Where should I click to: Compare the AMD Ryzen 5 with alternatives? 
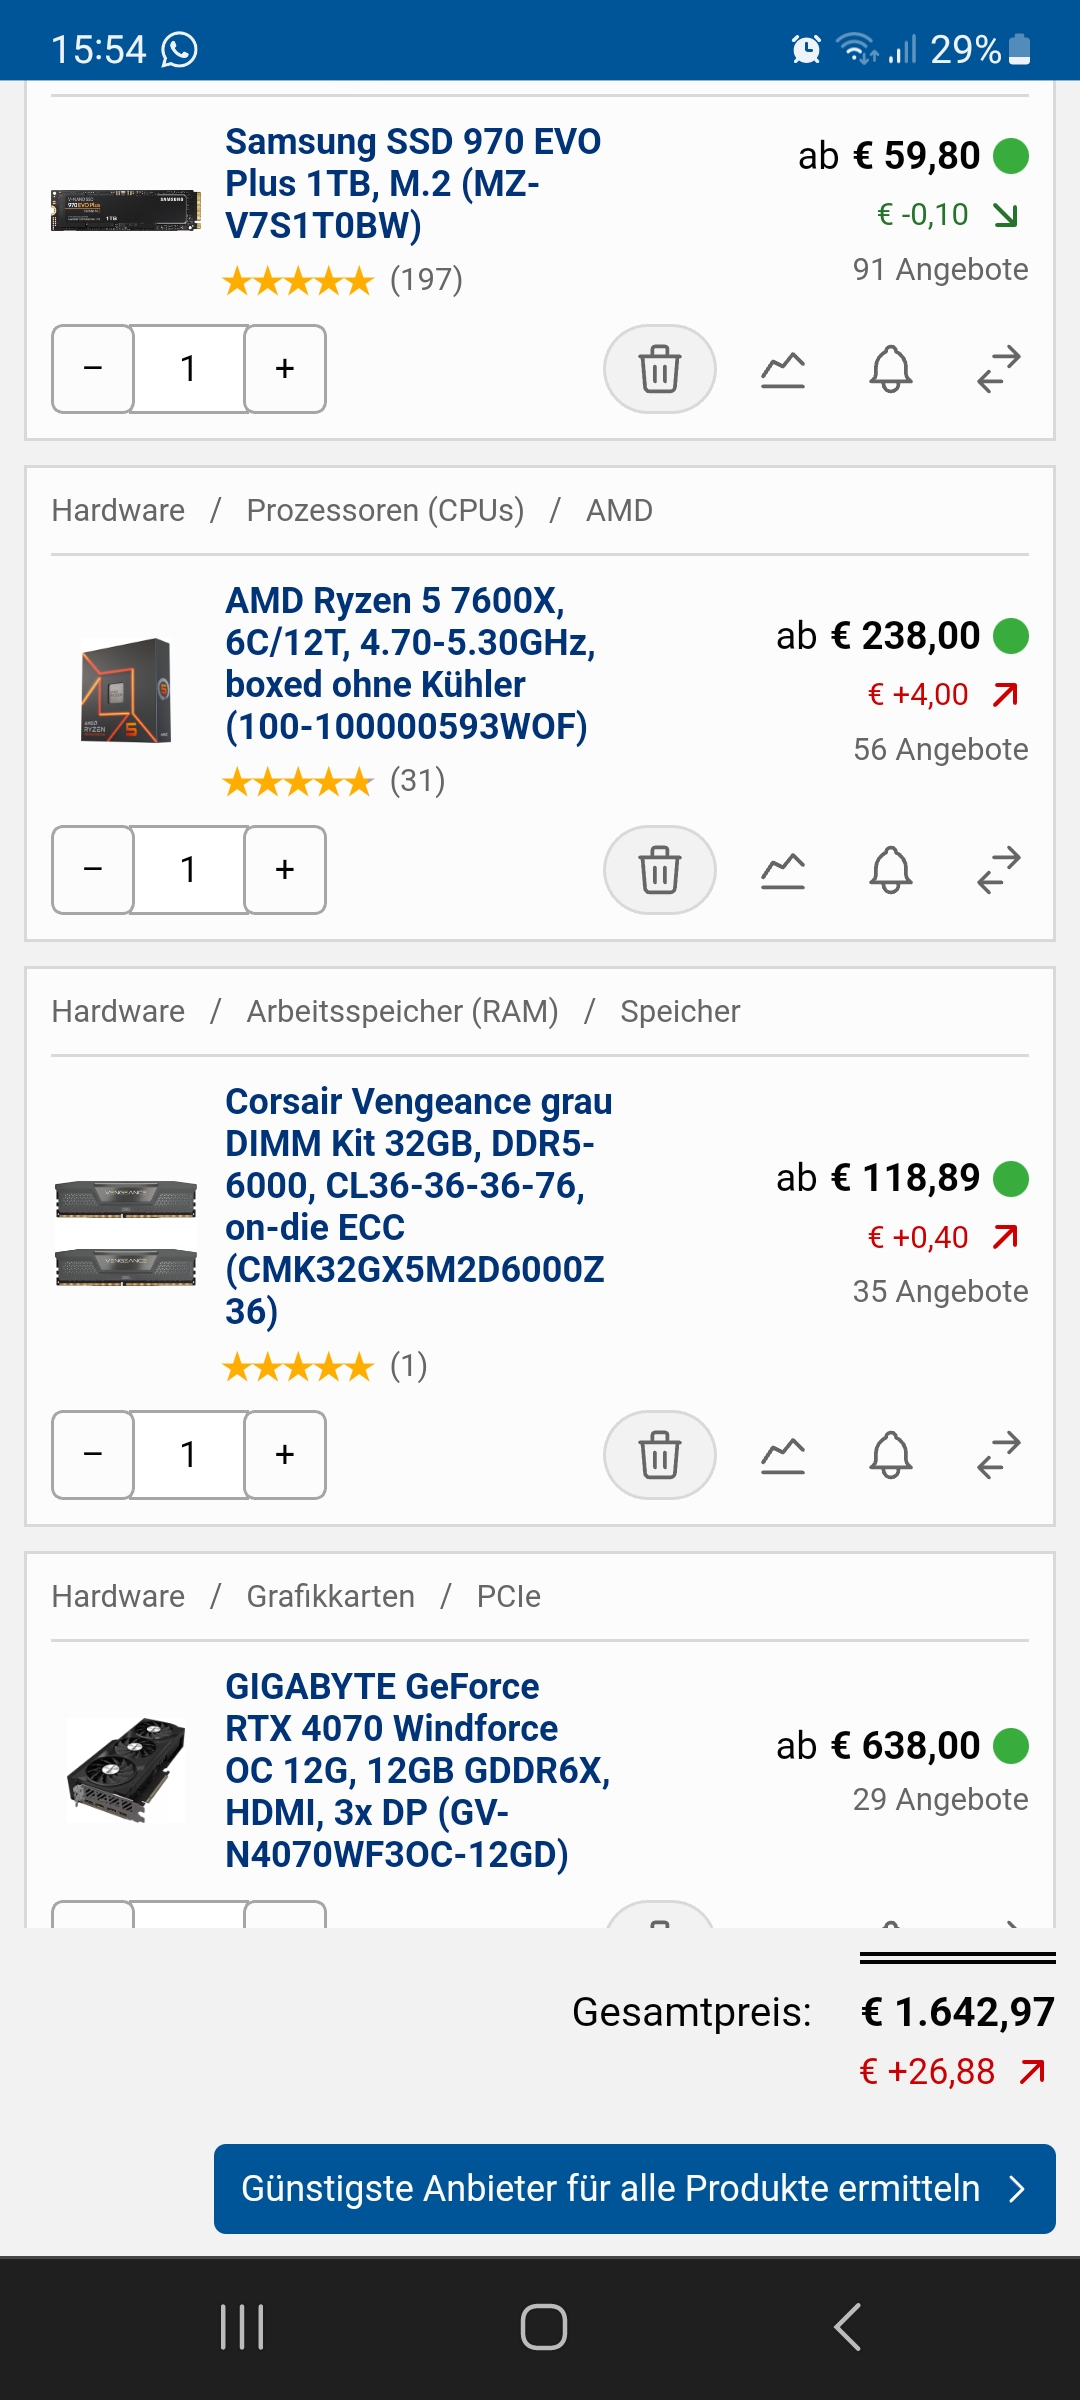pos(998,871)
